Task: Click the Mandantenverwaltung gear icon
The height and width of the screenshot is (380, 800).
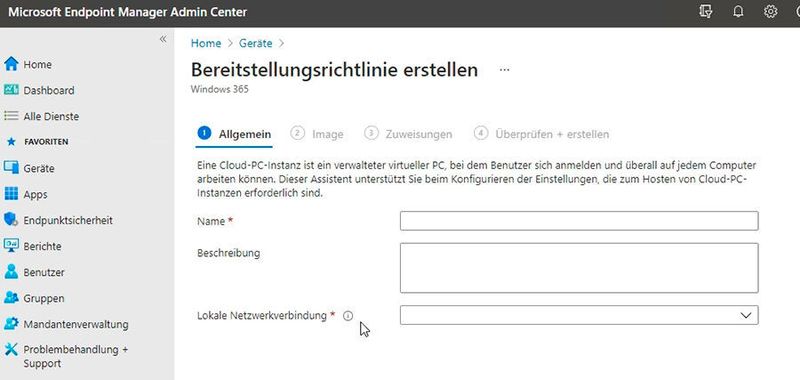Action: pyautogui.click(x=11, y=324)
